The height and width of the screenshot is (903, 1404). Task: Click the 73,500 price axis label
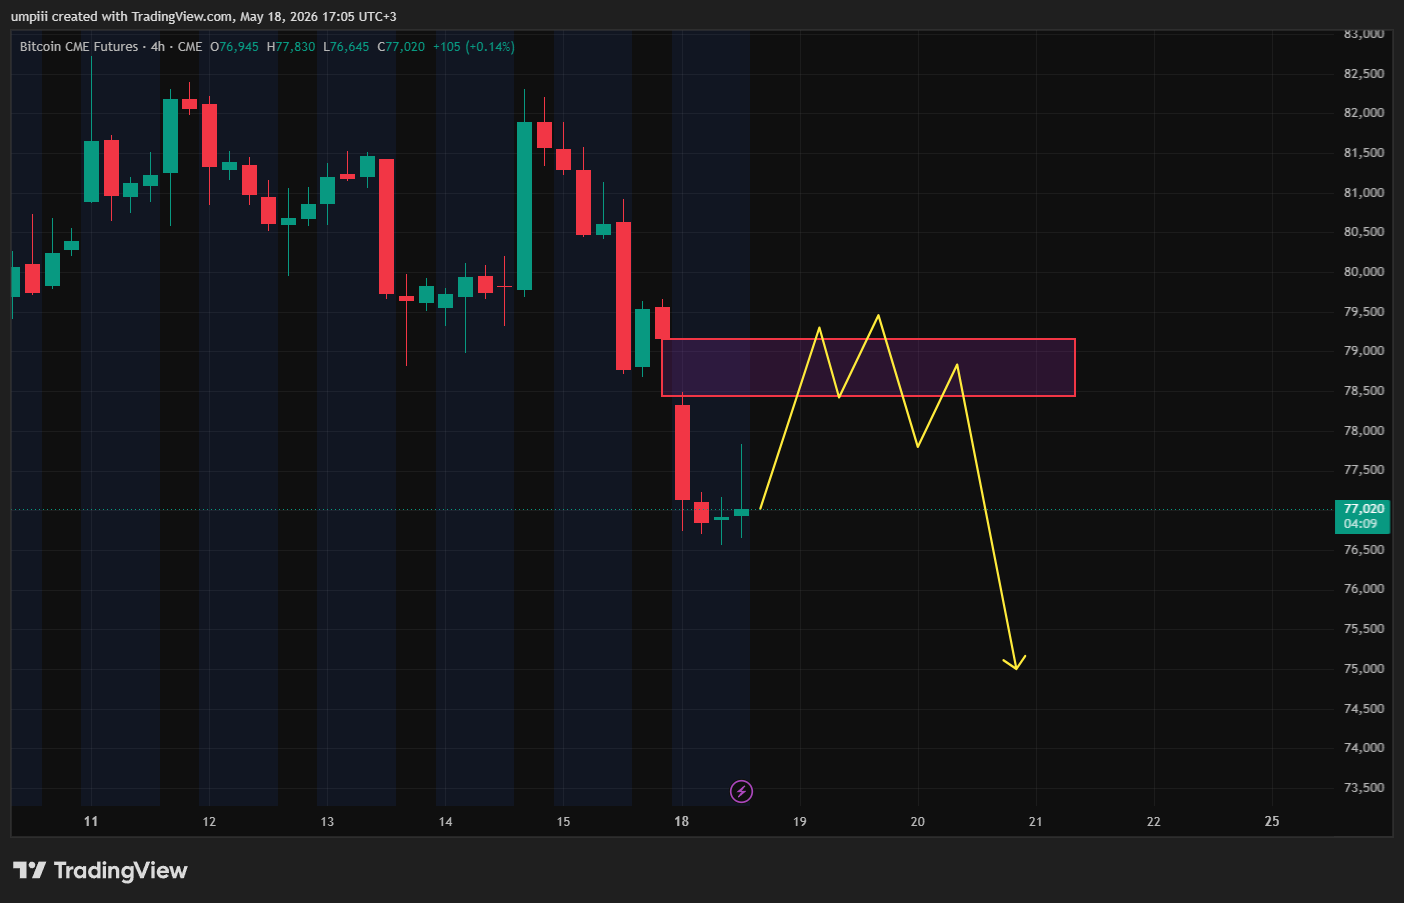[x=1364, y=788]
